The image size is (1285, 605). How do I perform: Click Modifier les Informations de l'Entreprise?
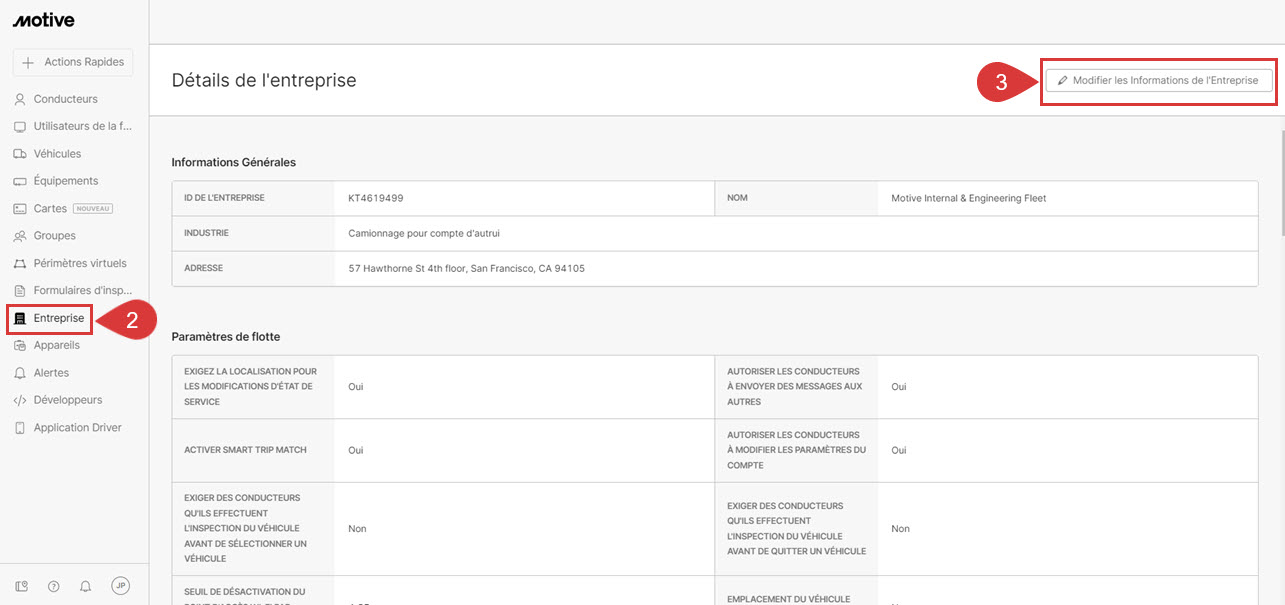click(x=1158, y=81)
